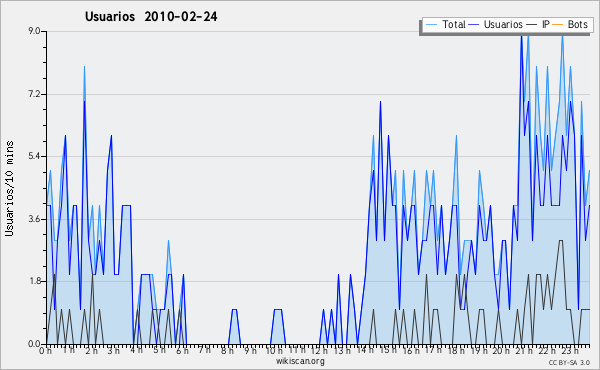Click the light blue Total legend line
This screenshot has width=600, height=370.
[x=431, y=25]
